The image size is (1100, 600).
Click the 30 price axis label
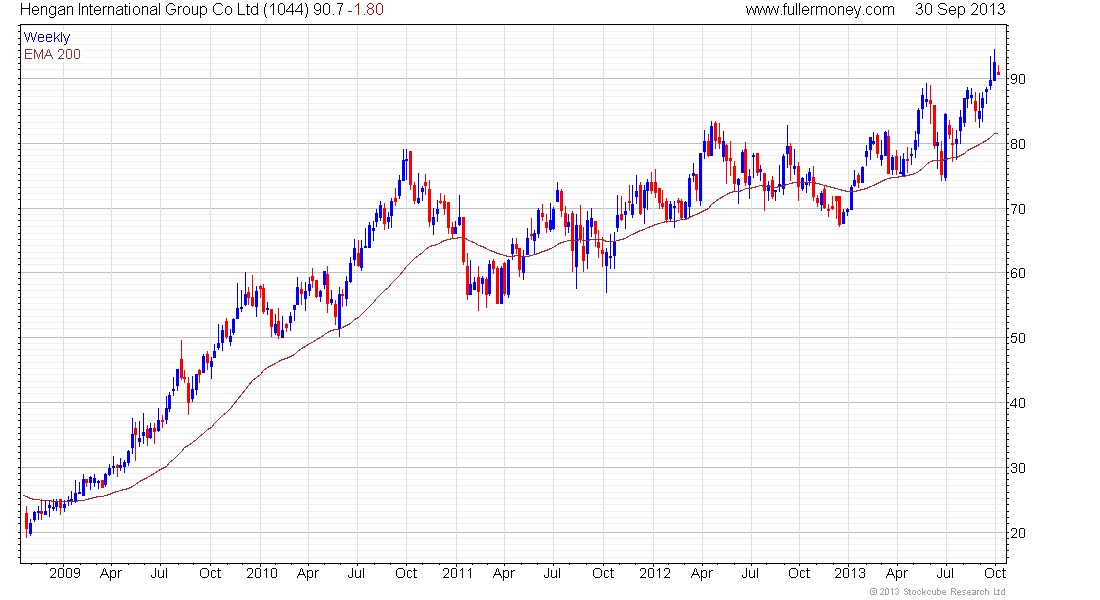(x=1017, y=468)
